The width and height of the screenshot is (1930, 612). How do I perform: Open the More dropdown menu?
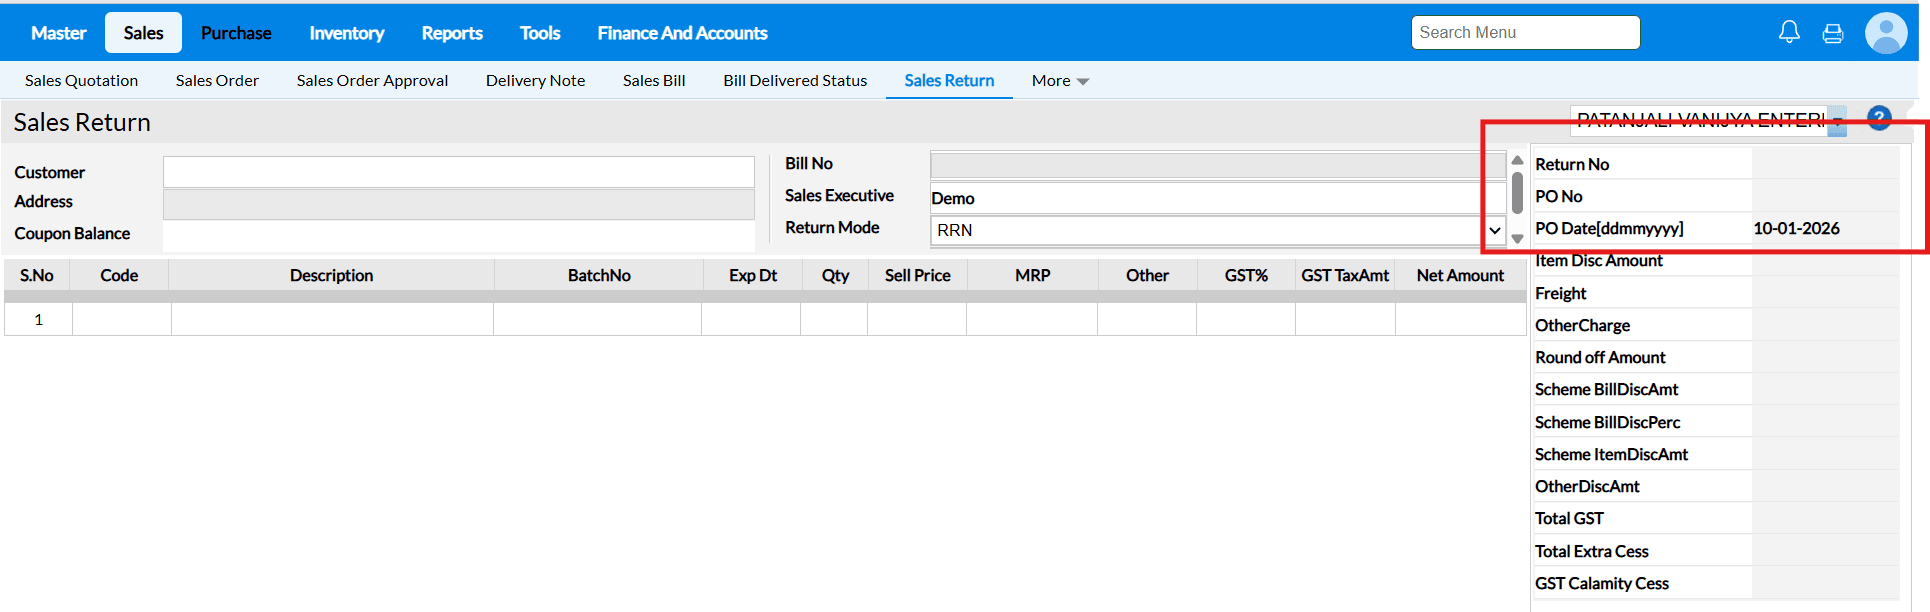point(1060,81)
